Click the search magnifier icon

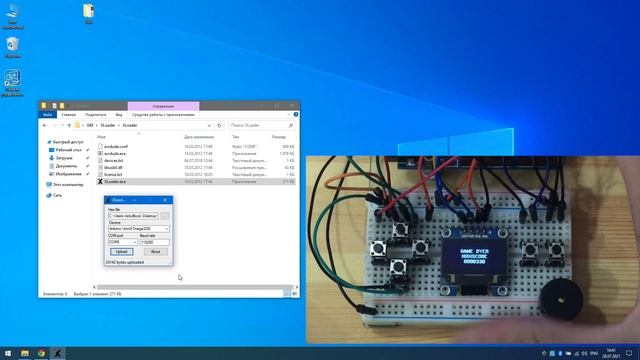291,125
